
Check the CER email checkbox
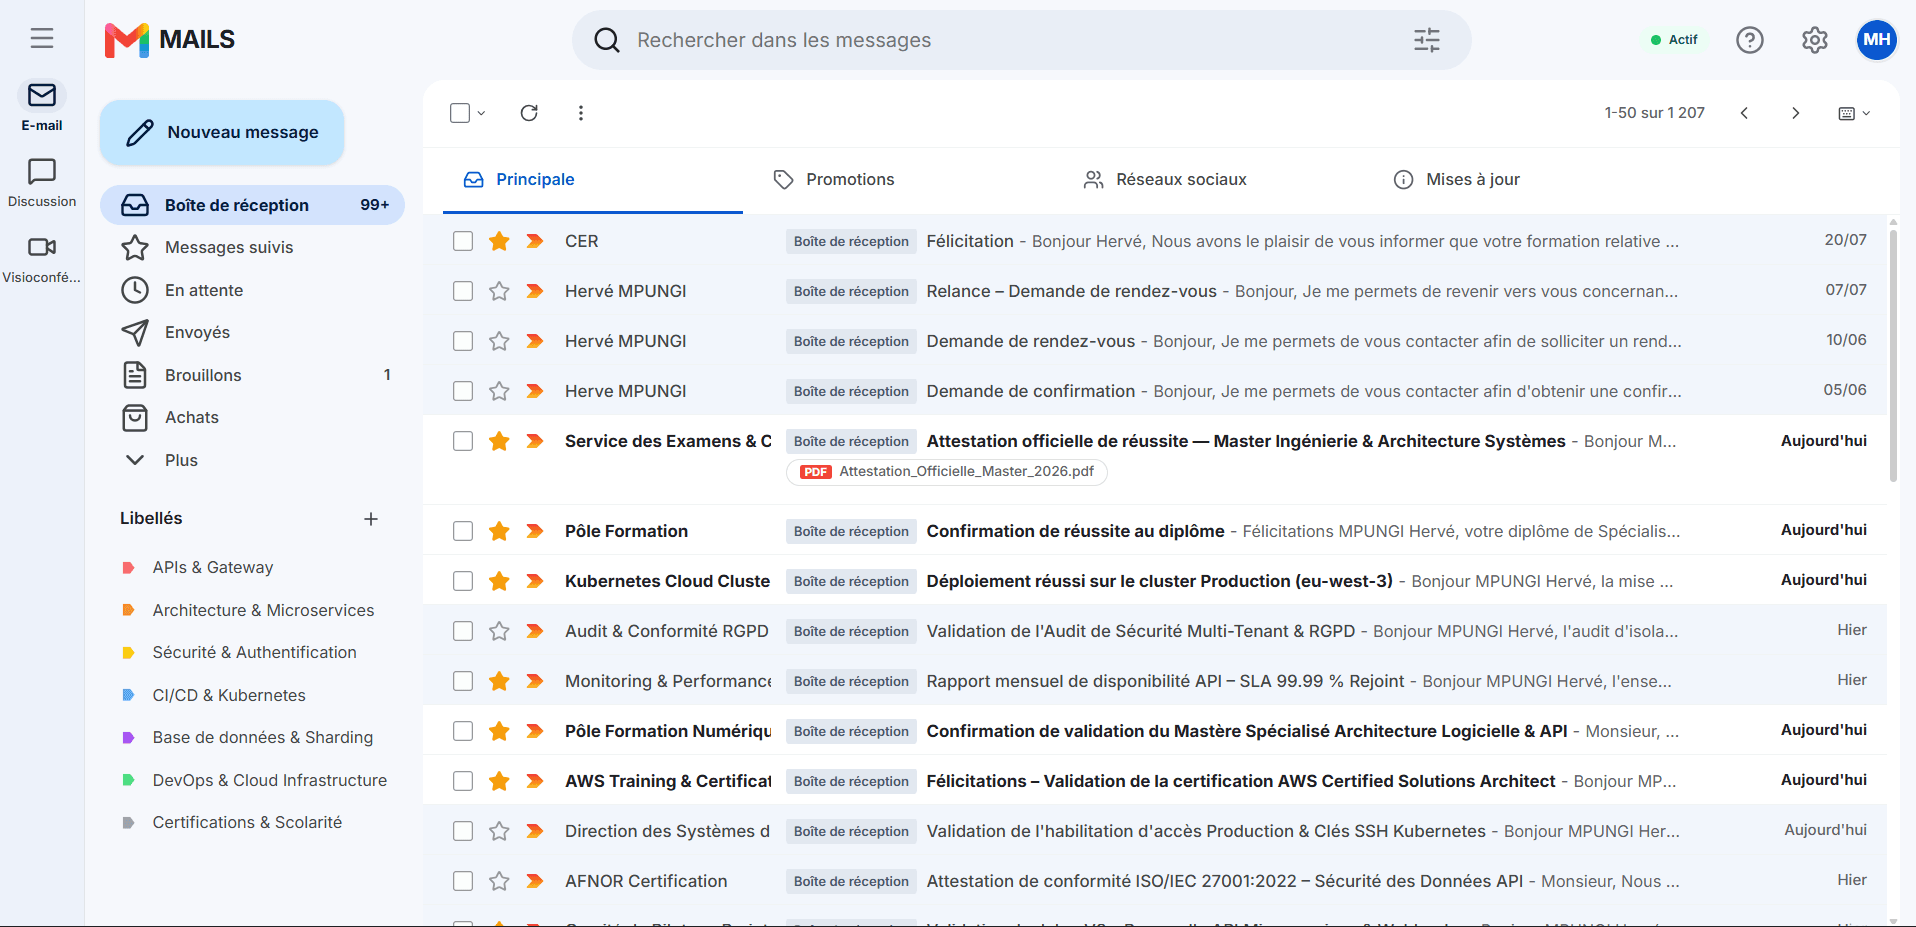(463, 241)
